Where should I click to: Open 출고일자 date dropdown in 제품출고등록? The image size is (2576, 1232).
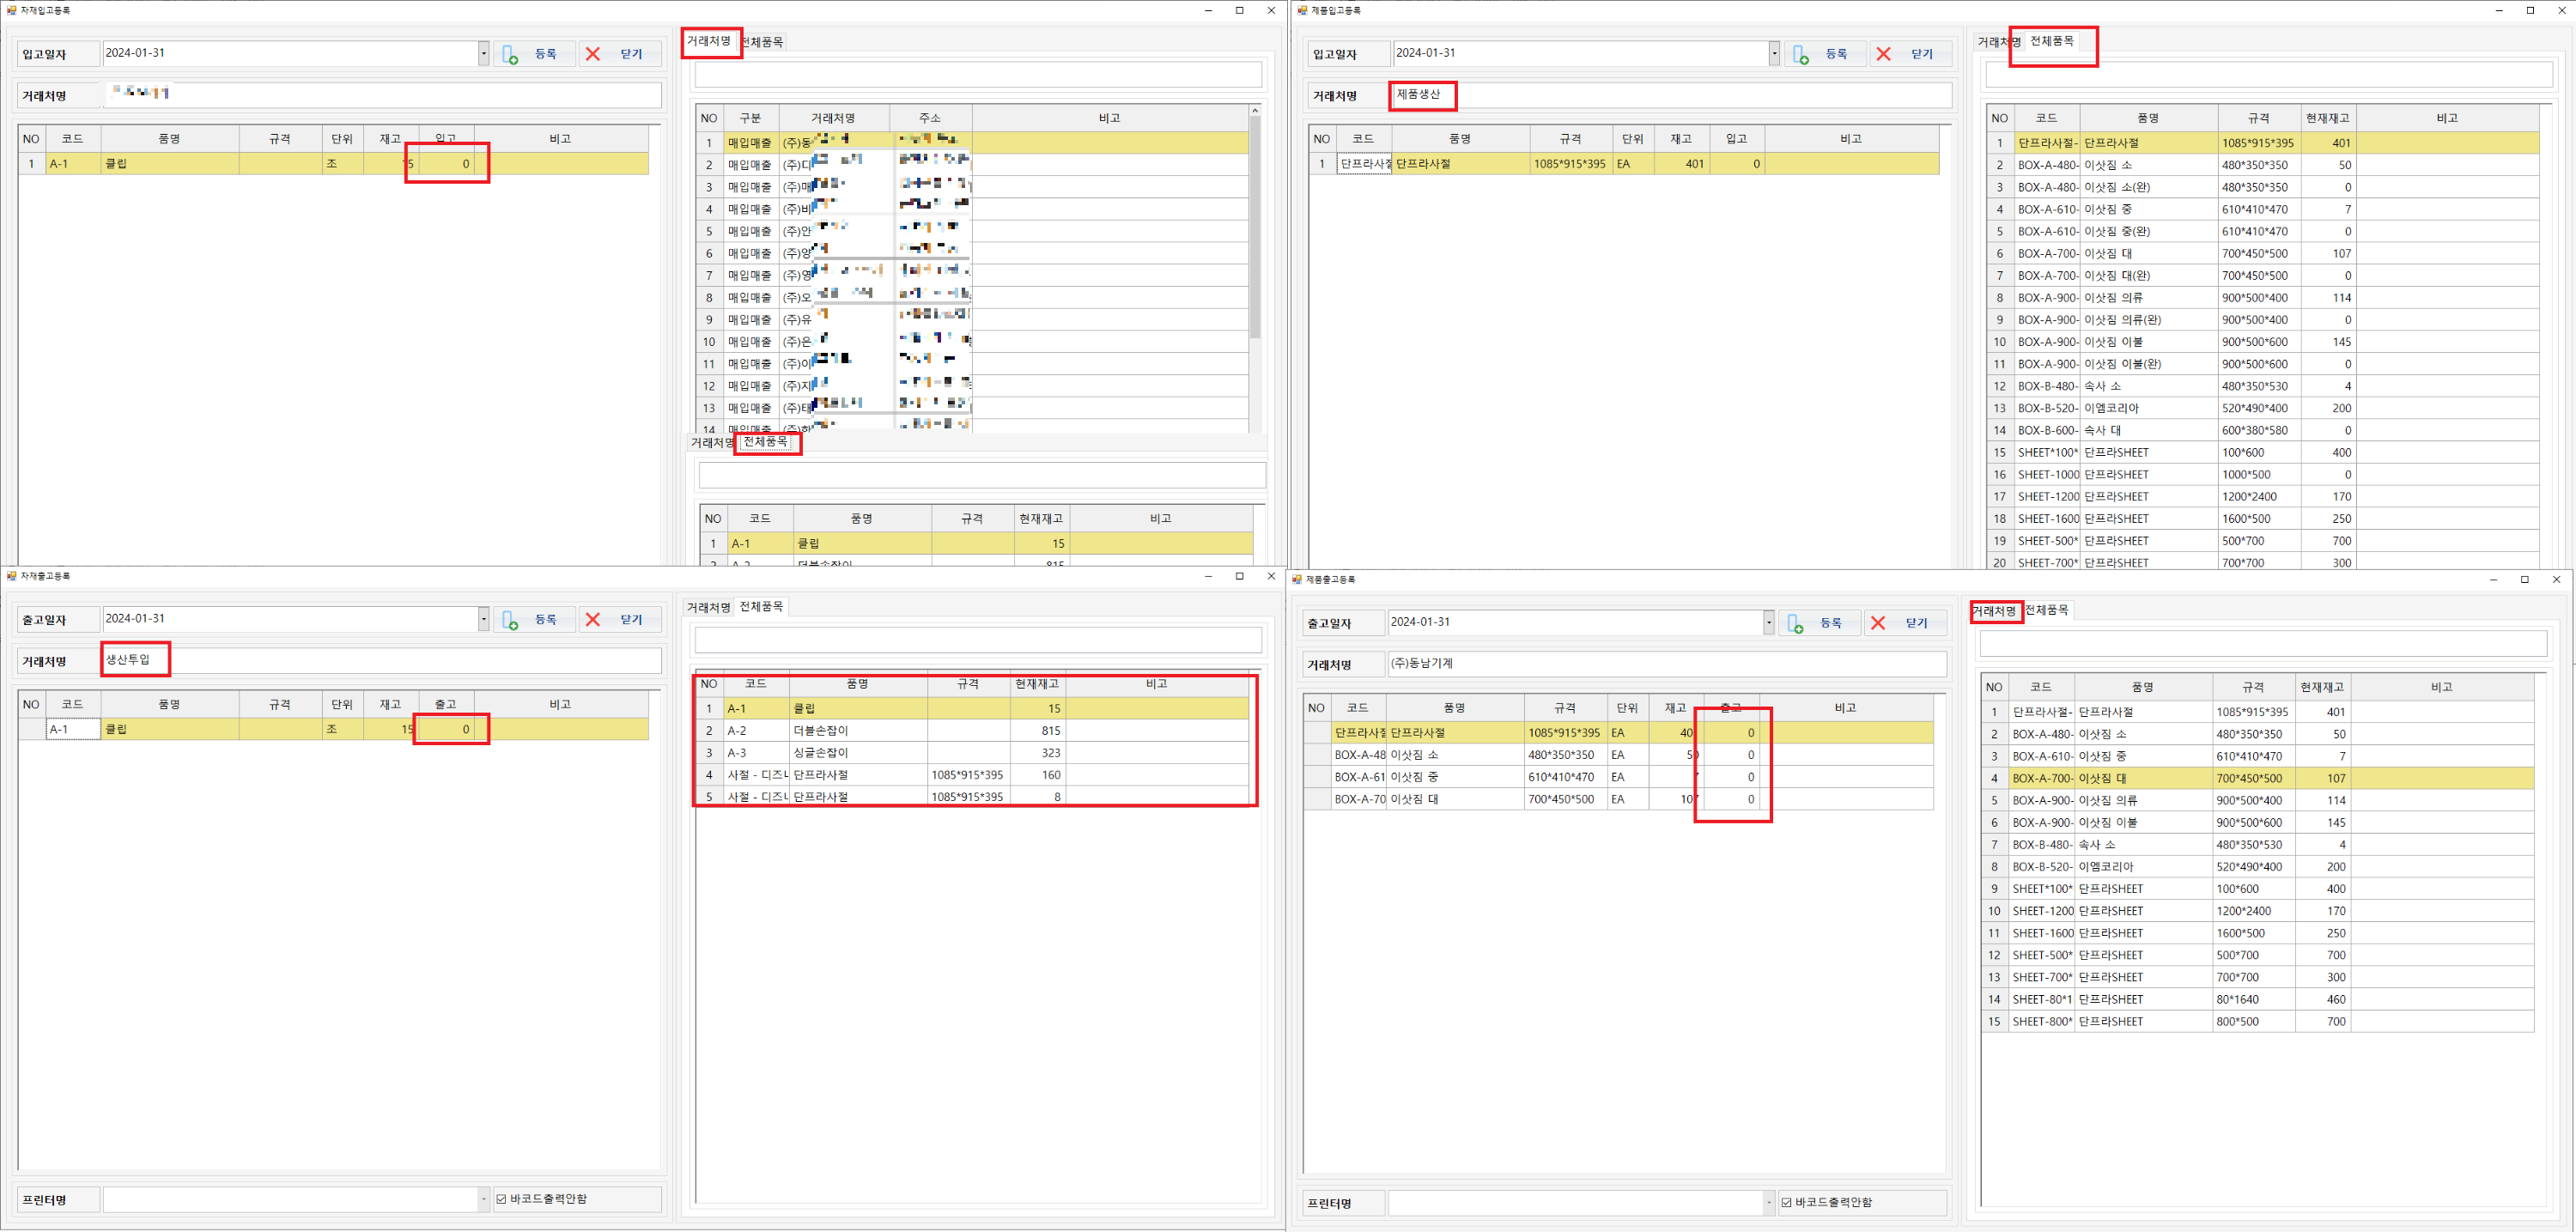(x=1768, y=623)
